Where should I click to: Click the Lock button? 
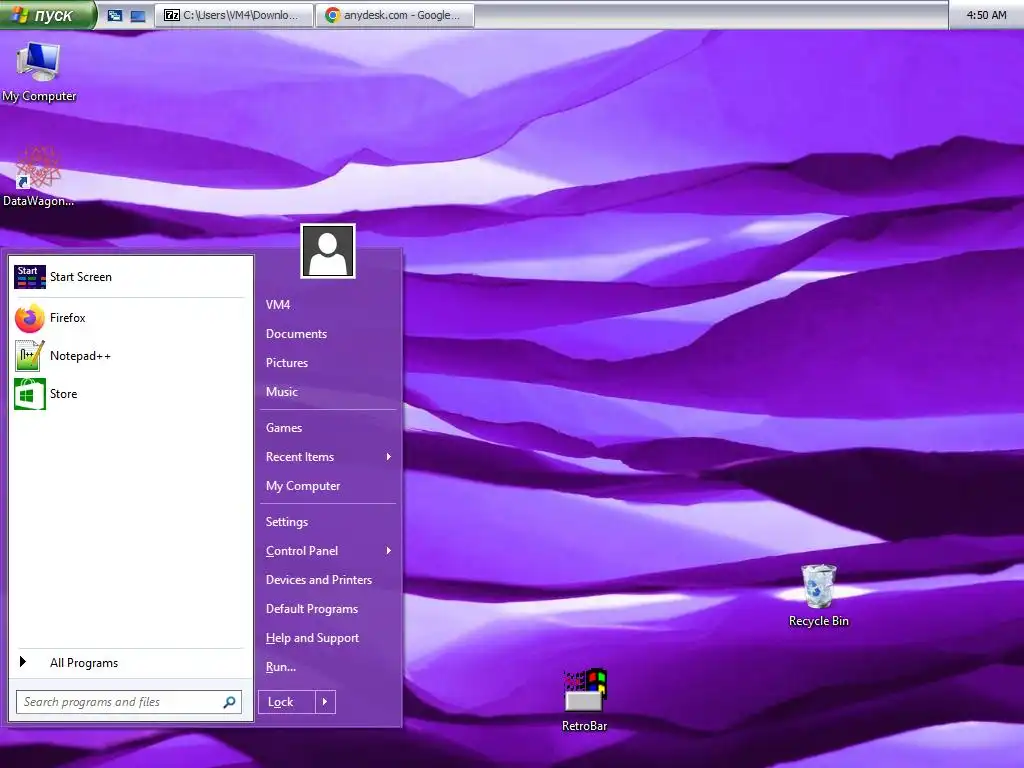coord(287,702)
